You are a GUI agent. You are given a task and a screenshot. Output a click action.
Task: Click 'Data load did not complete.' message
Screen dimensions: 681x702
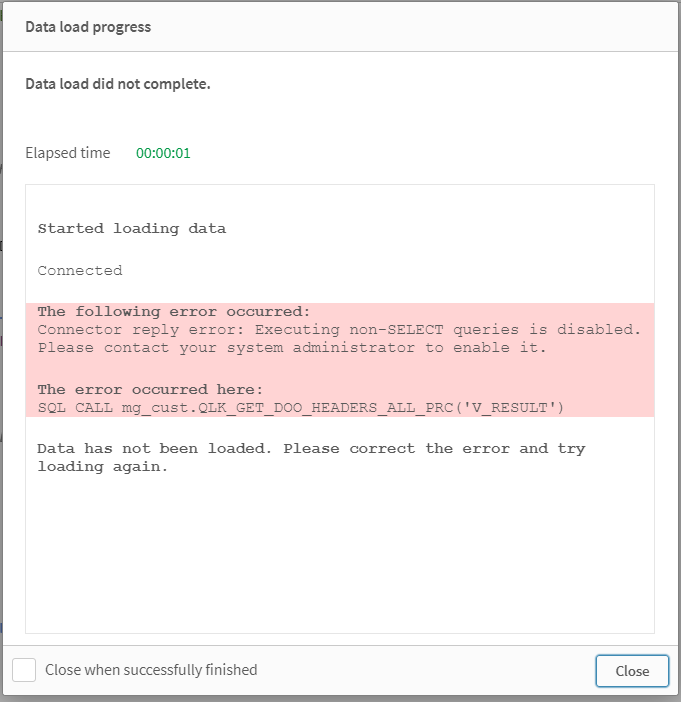(x=118, y=84)
